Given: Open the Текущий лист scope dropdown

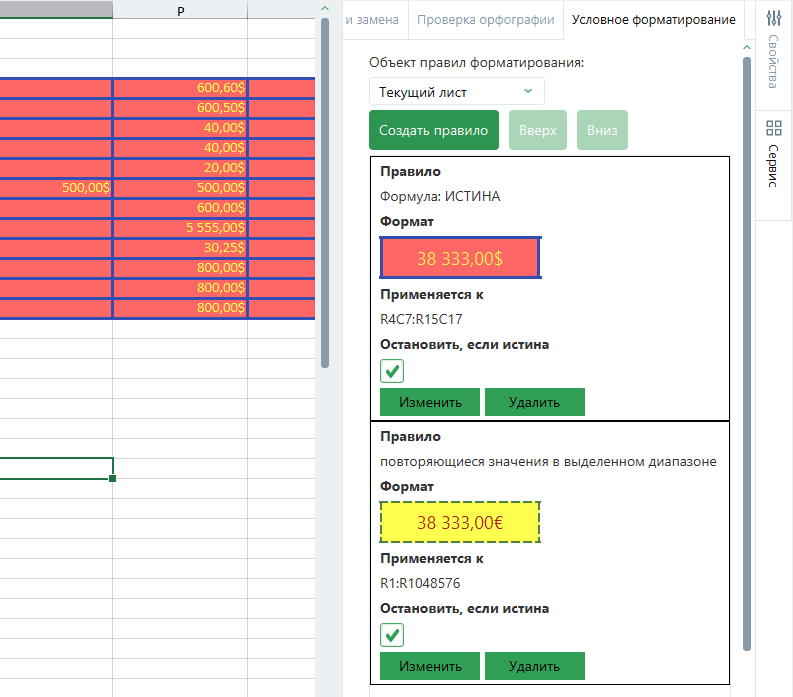Looking at the screenshot, I should coord(457,92).
